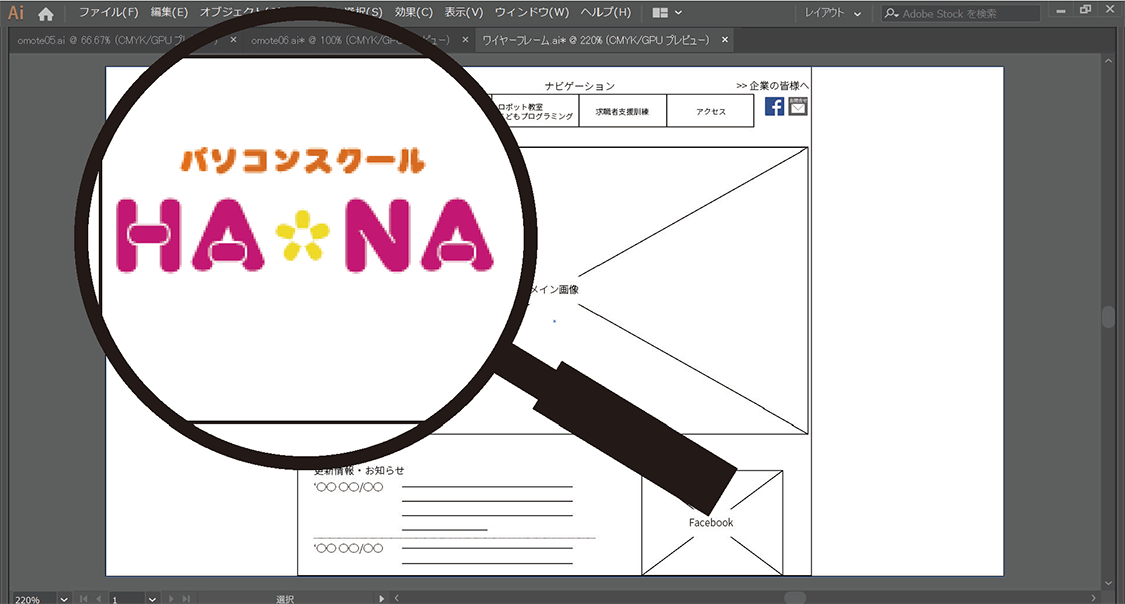The height and width of the screenshot is (604, 1125).
Task: Expand the arrange documents dropdown arrow
Action: pyautogui.click(x=678, y=13)
